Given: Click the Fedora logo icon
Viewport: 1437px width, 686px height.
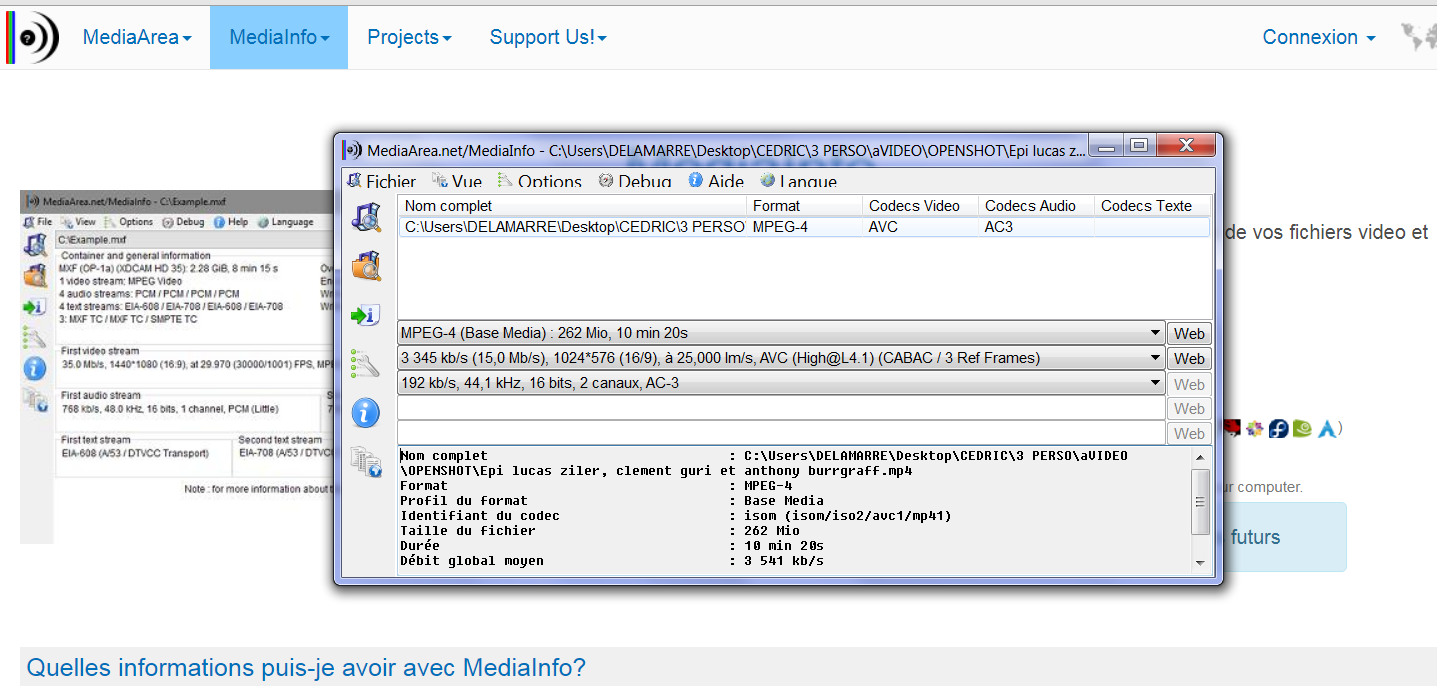Looking at the screenshot, I should 1278,429.
